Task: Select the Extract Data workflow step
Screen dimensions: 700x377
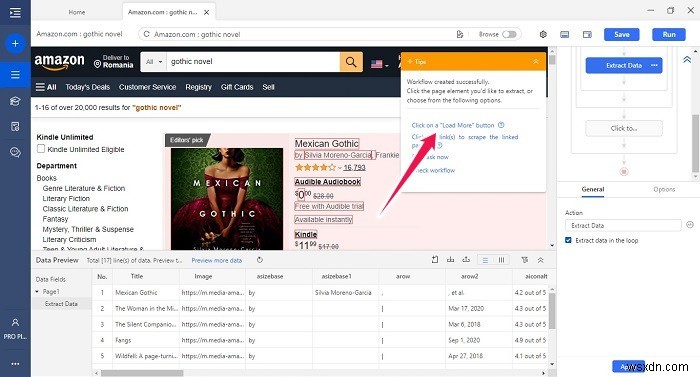Action: 624,65
